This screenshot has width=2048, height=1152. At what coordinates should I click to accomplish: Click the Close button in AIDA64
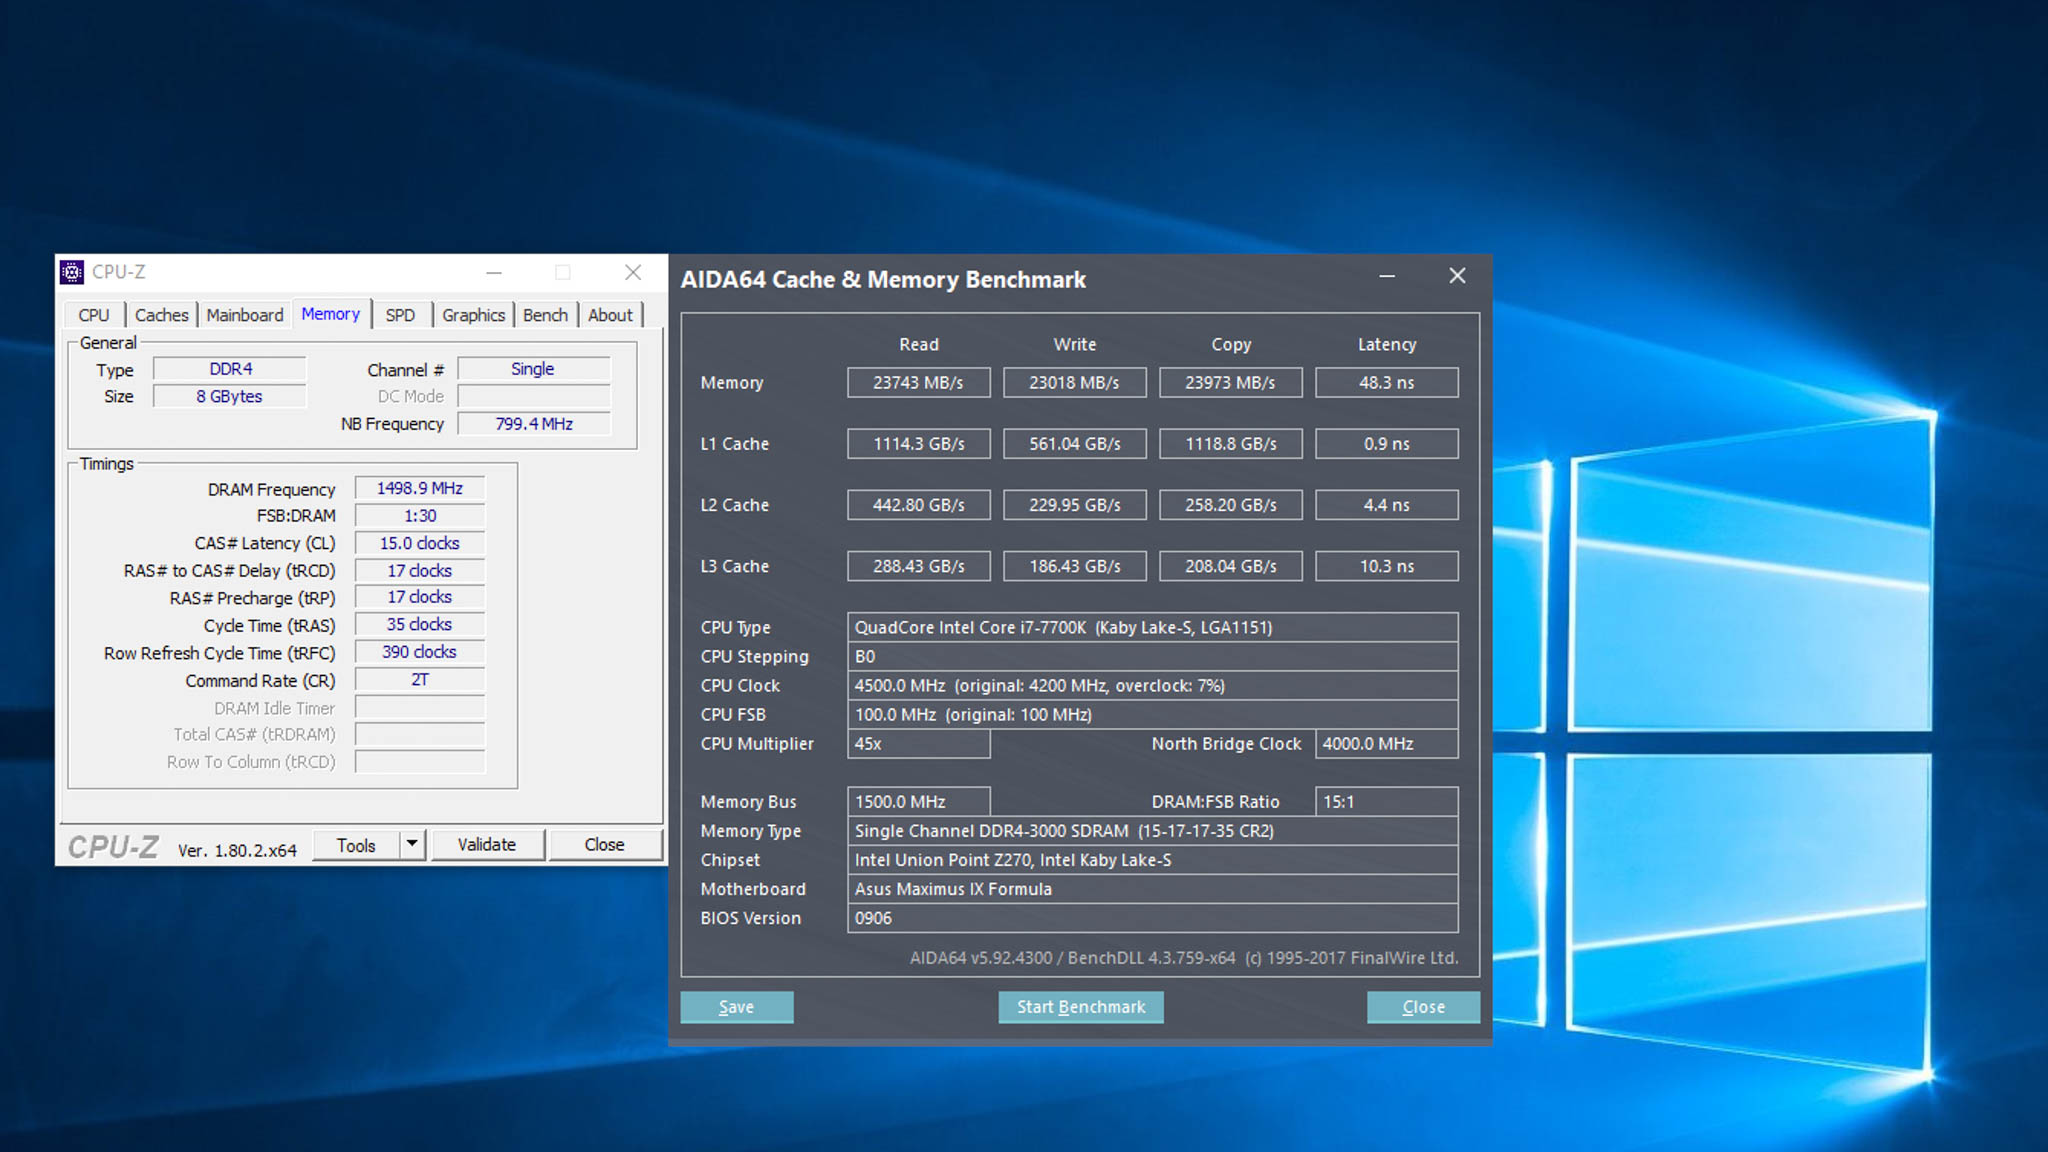(x=1423, y=1007)
